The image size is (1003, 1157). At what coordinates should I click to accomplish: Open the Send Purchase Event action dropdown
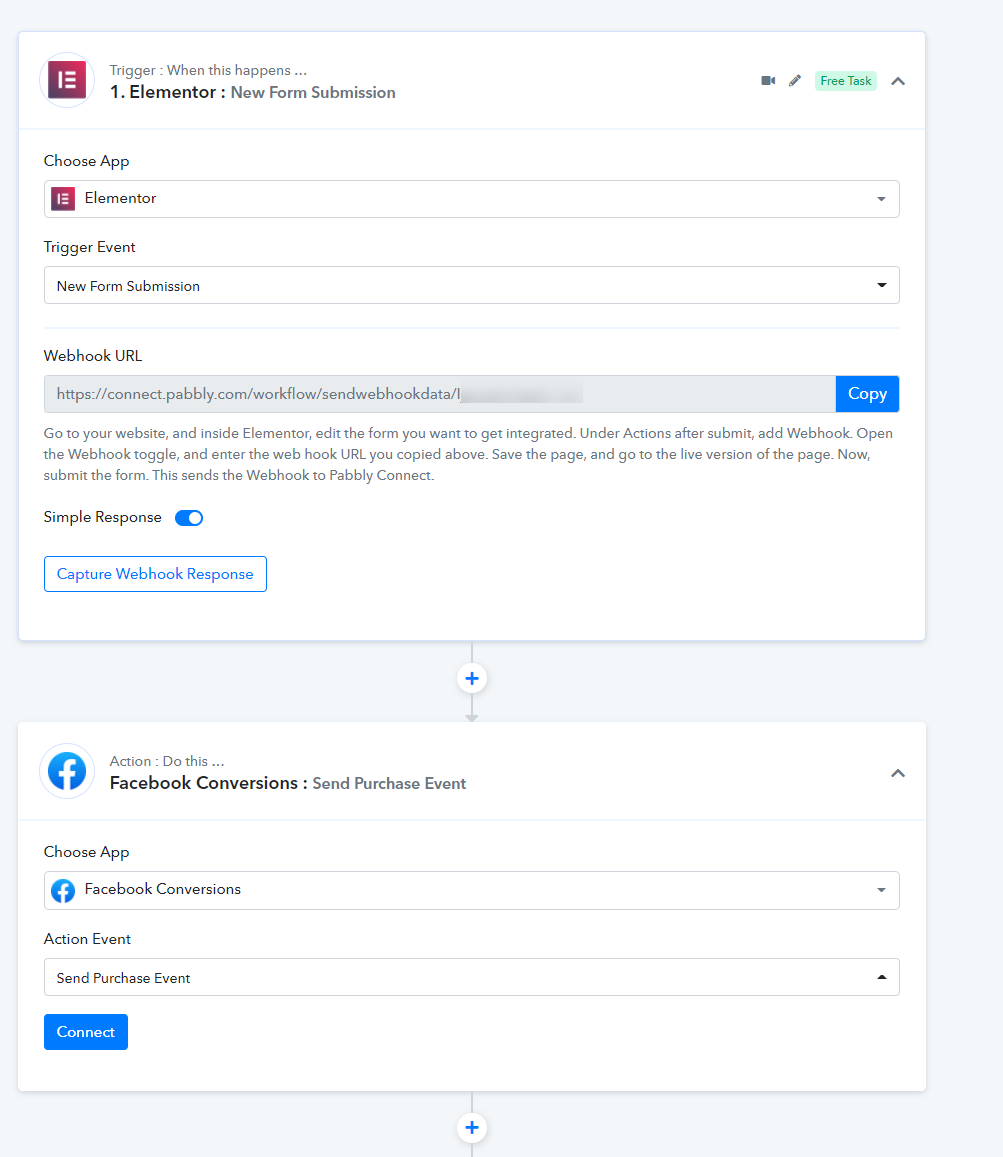tap(472, 977)
